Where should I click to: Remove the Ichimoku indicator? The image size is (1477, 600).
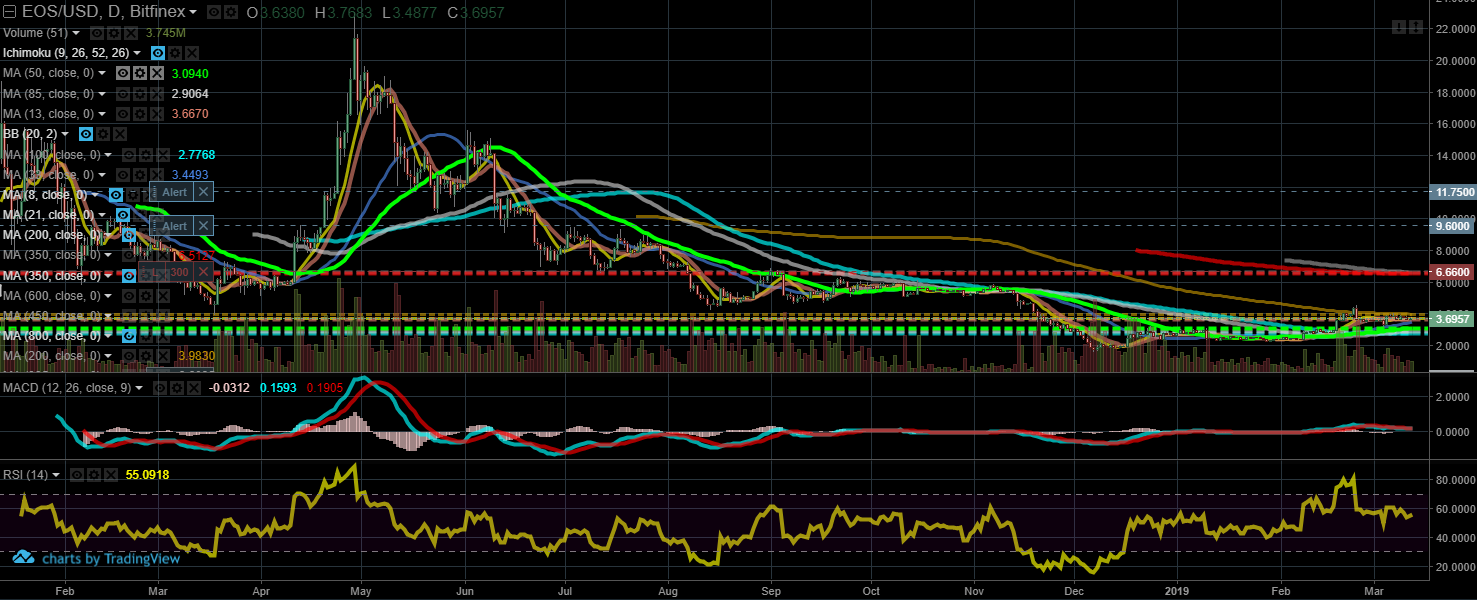tap(192, 53)
